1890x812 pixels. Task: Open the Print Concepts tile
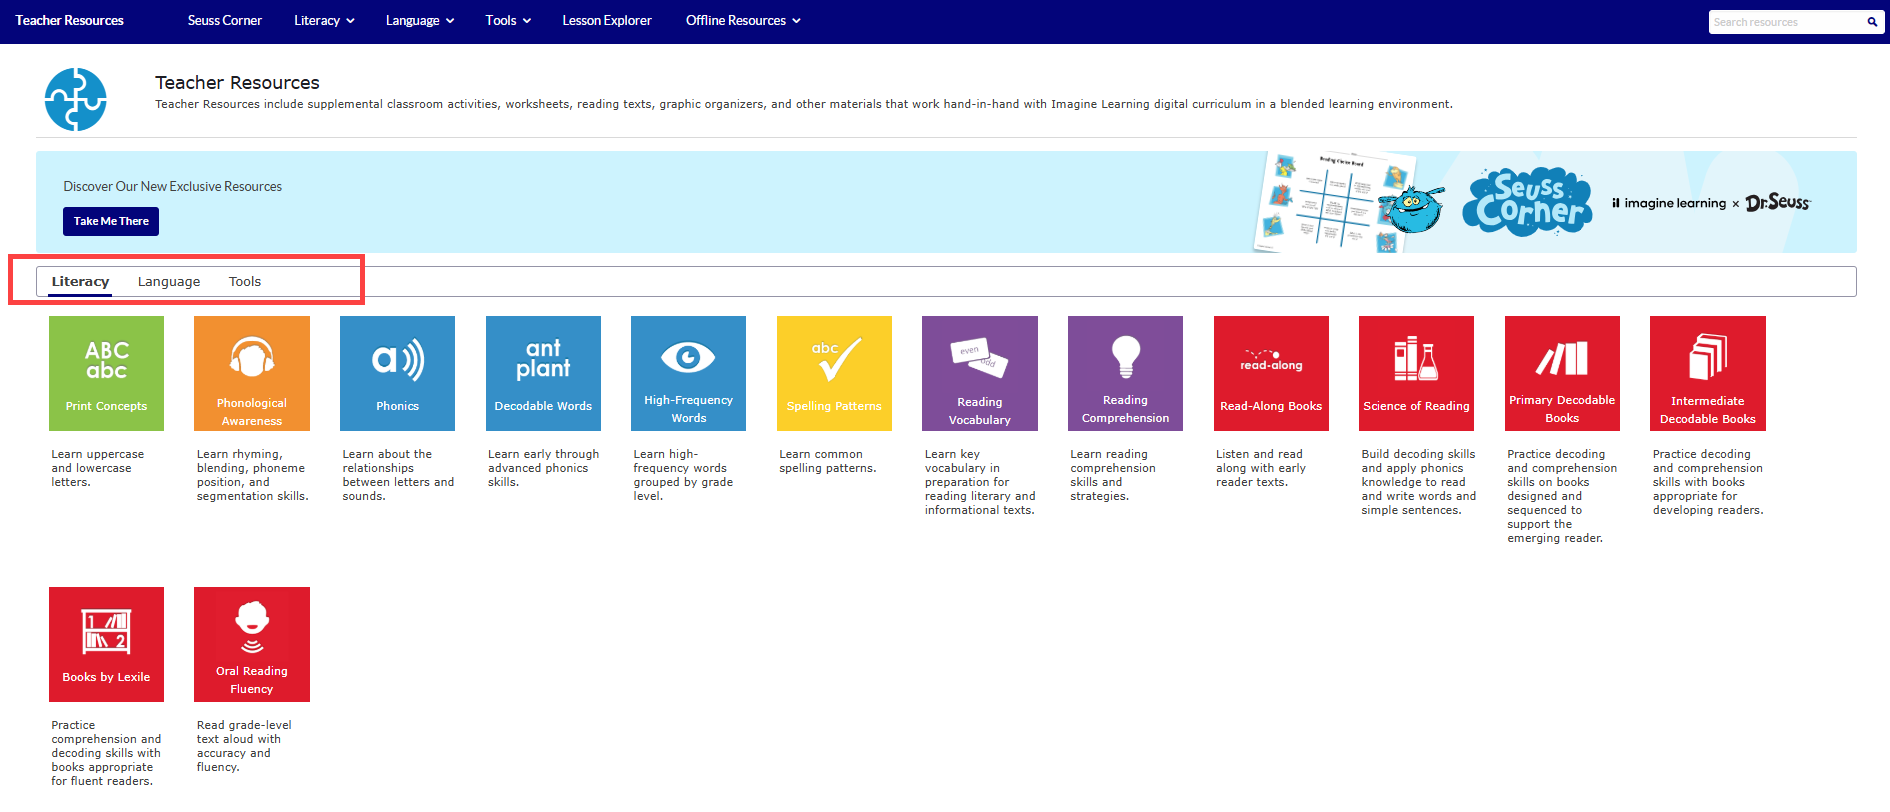106,373
